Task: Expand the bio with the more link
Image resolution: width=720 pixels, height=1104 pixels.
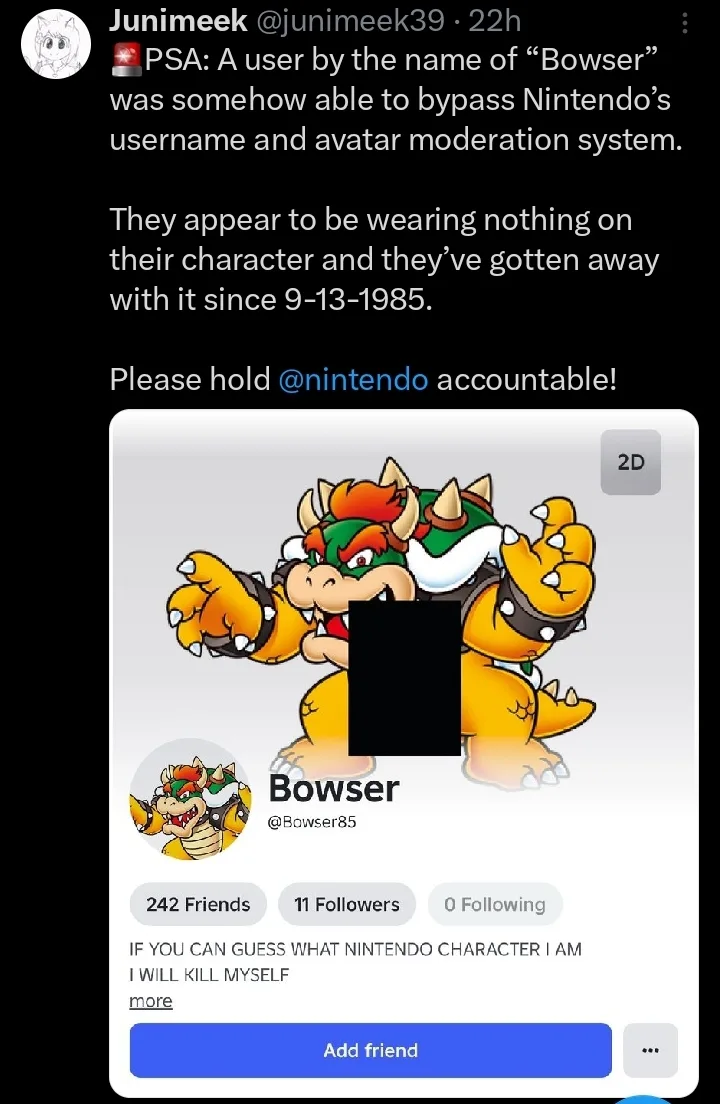Action: coord(151,1000)
